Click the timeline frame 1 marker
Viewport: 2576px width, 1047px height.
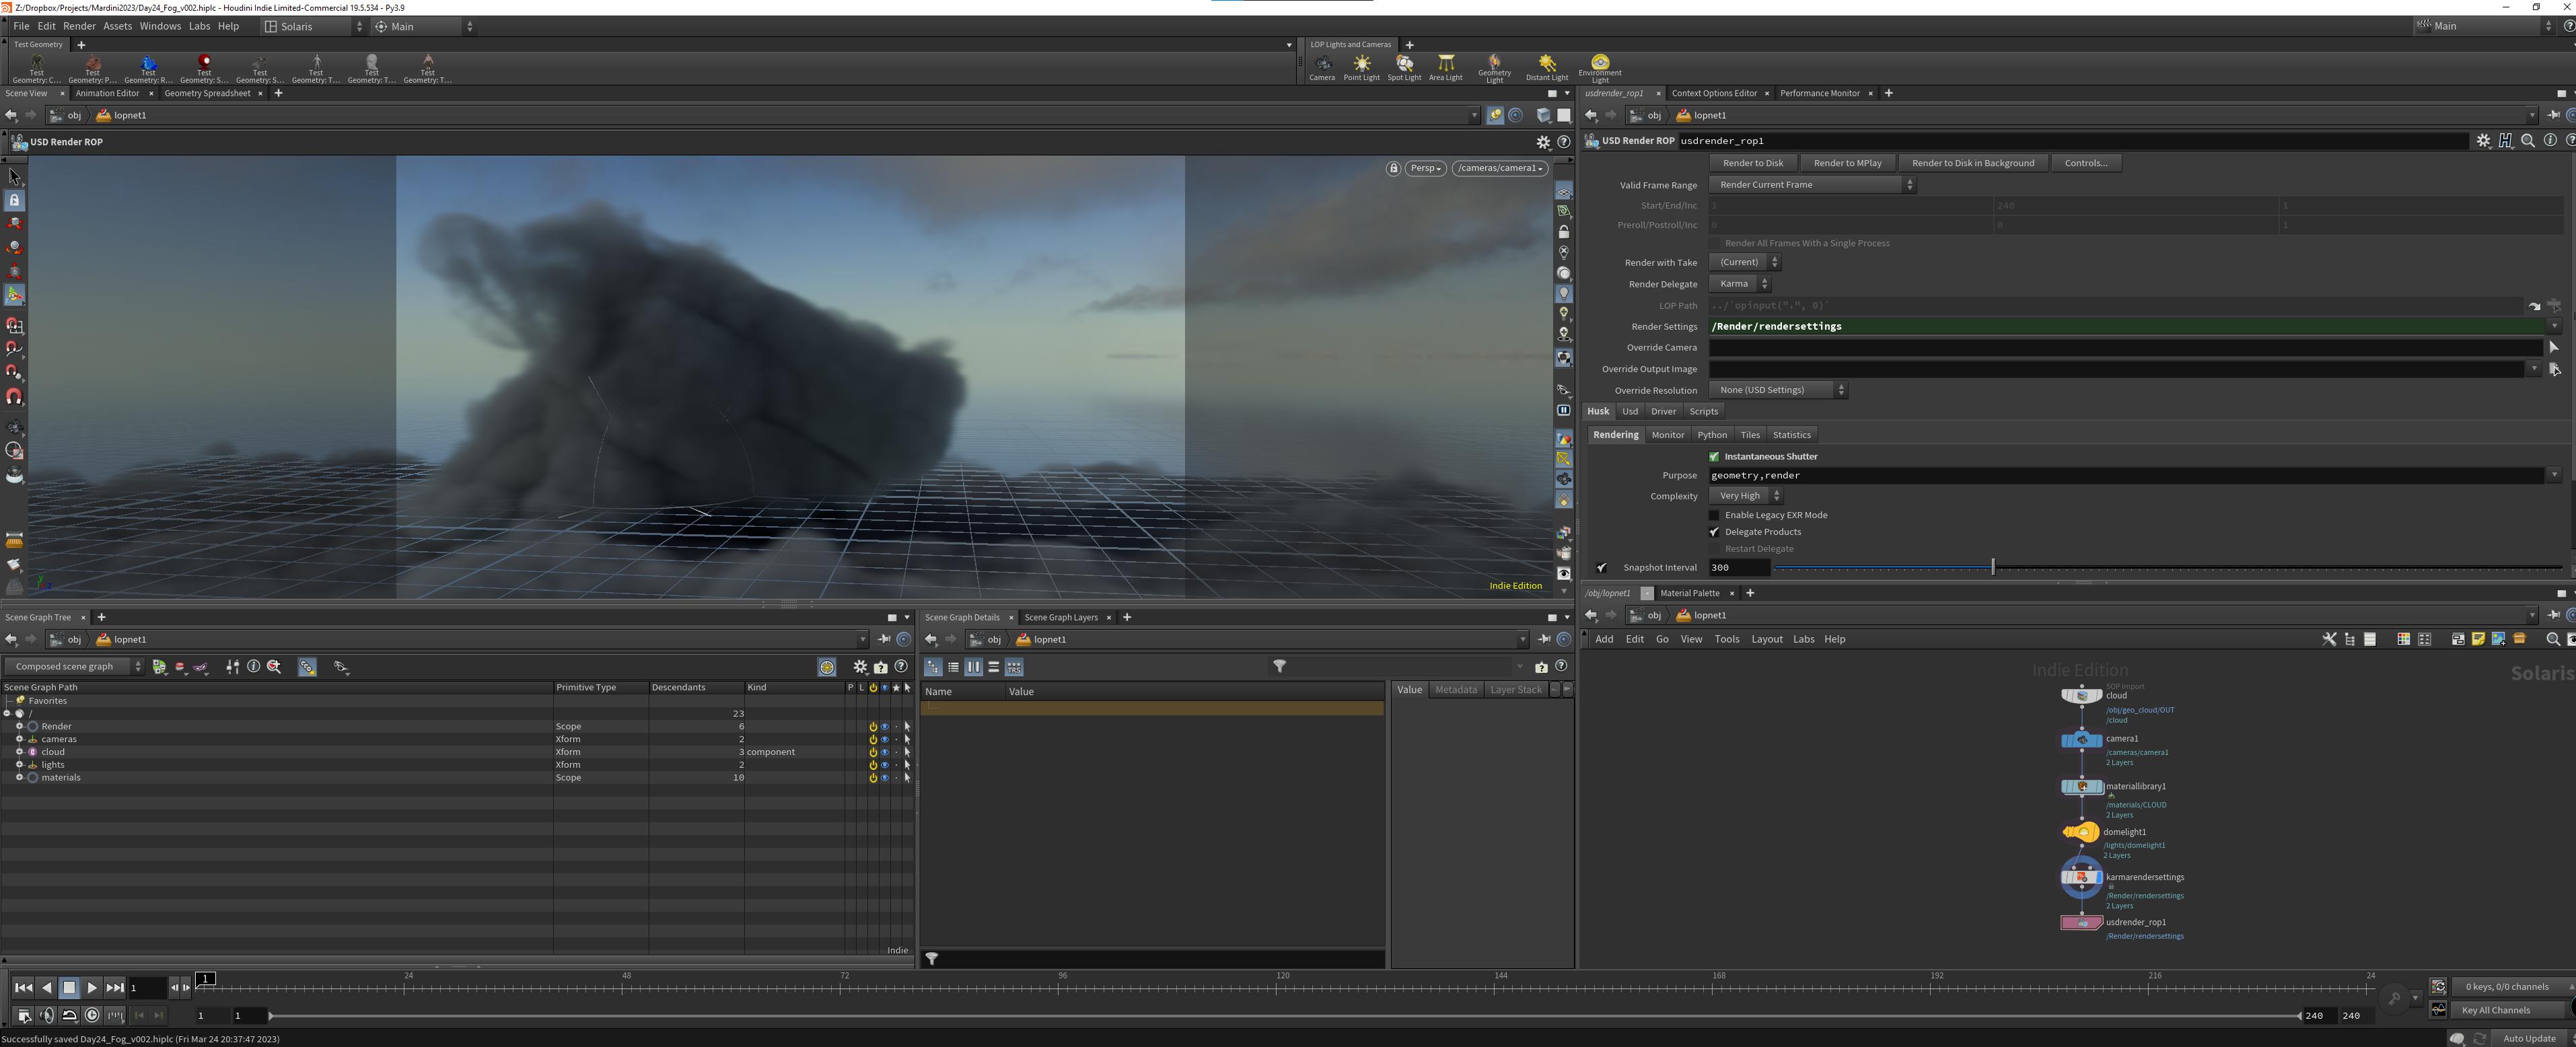point(205,979)
